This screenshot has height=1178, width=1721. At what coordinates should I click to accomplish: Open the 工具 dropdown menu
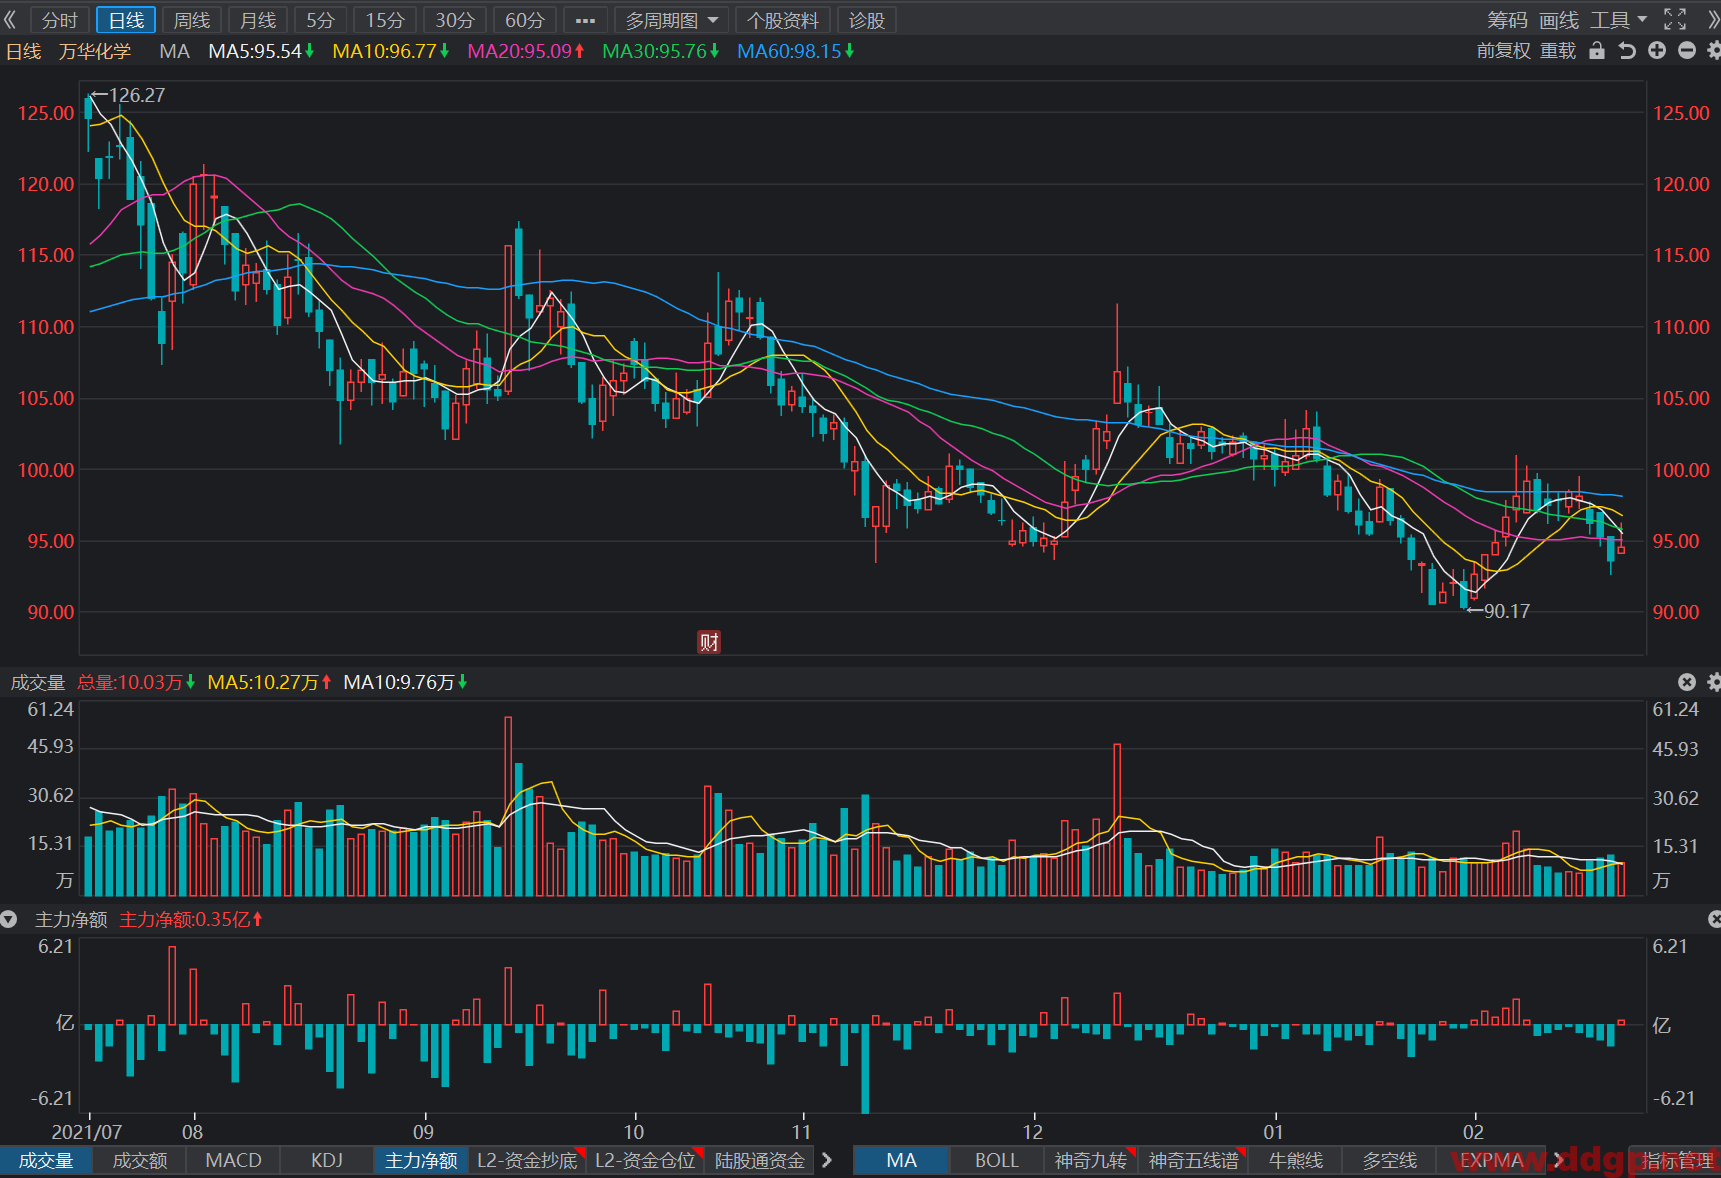point(1619,20)
